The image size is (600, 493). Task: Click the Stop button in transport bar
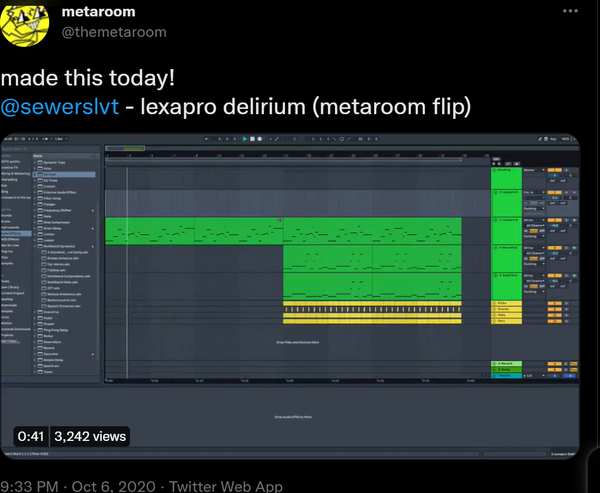pyautogui.click(x=252, y=139)
